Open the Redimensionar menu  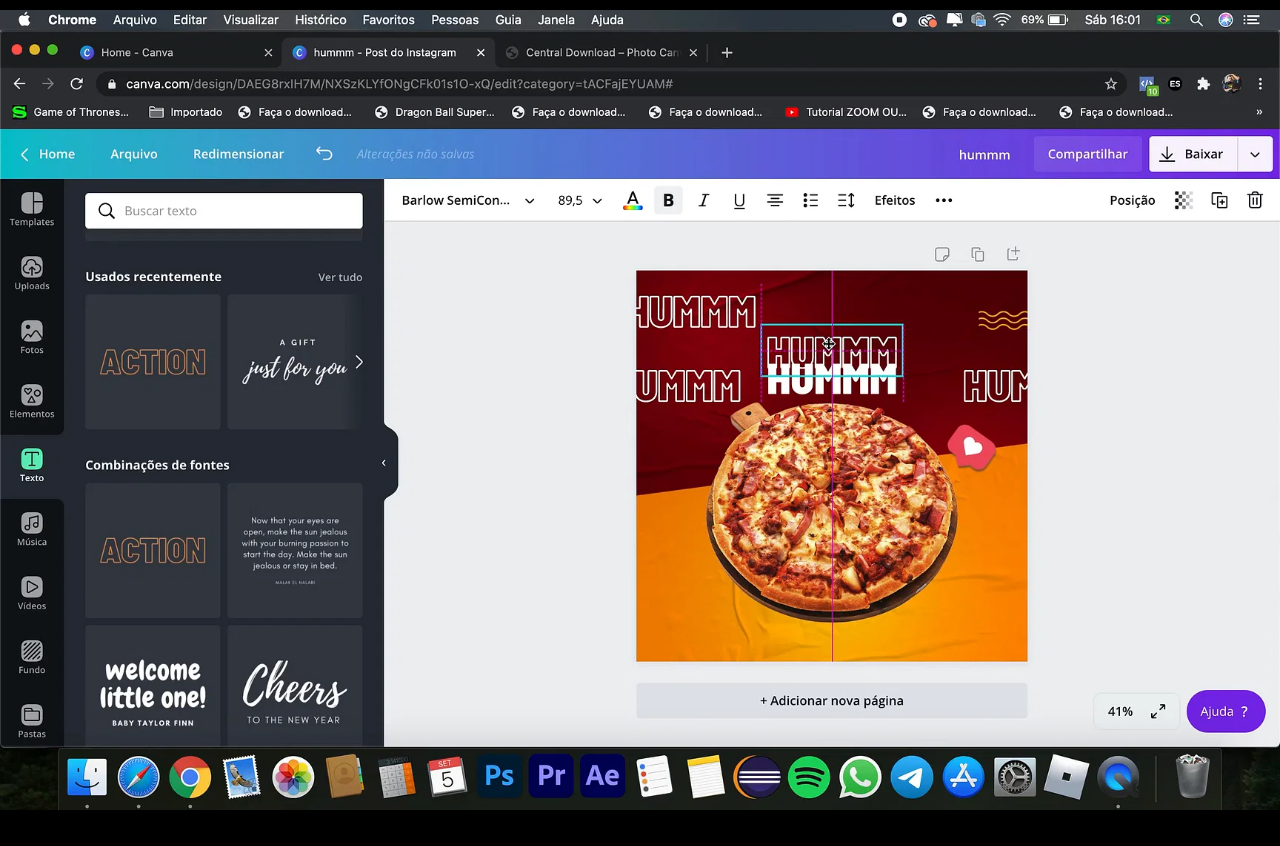[238, 154]
